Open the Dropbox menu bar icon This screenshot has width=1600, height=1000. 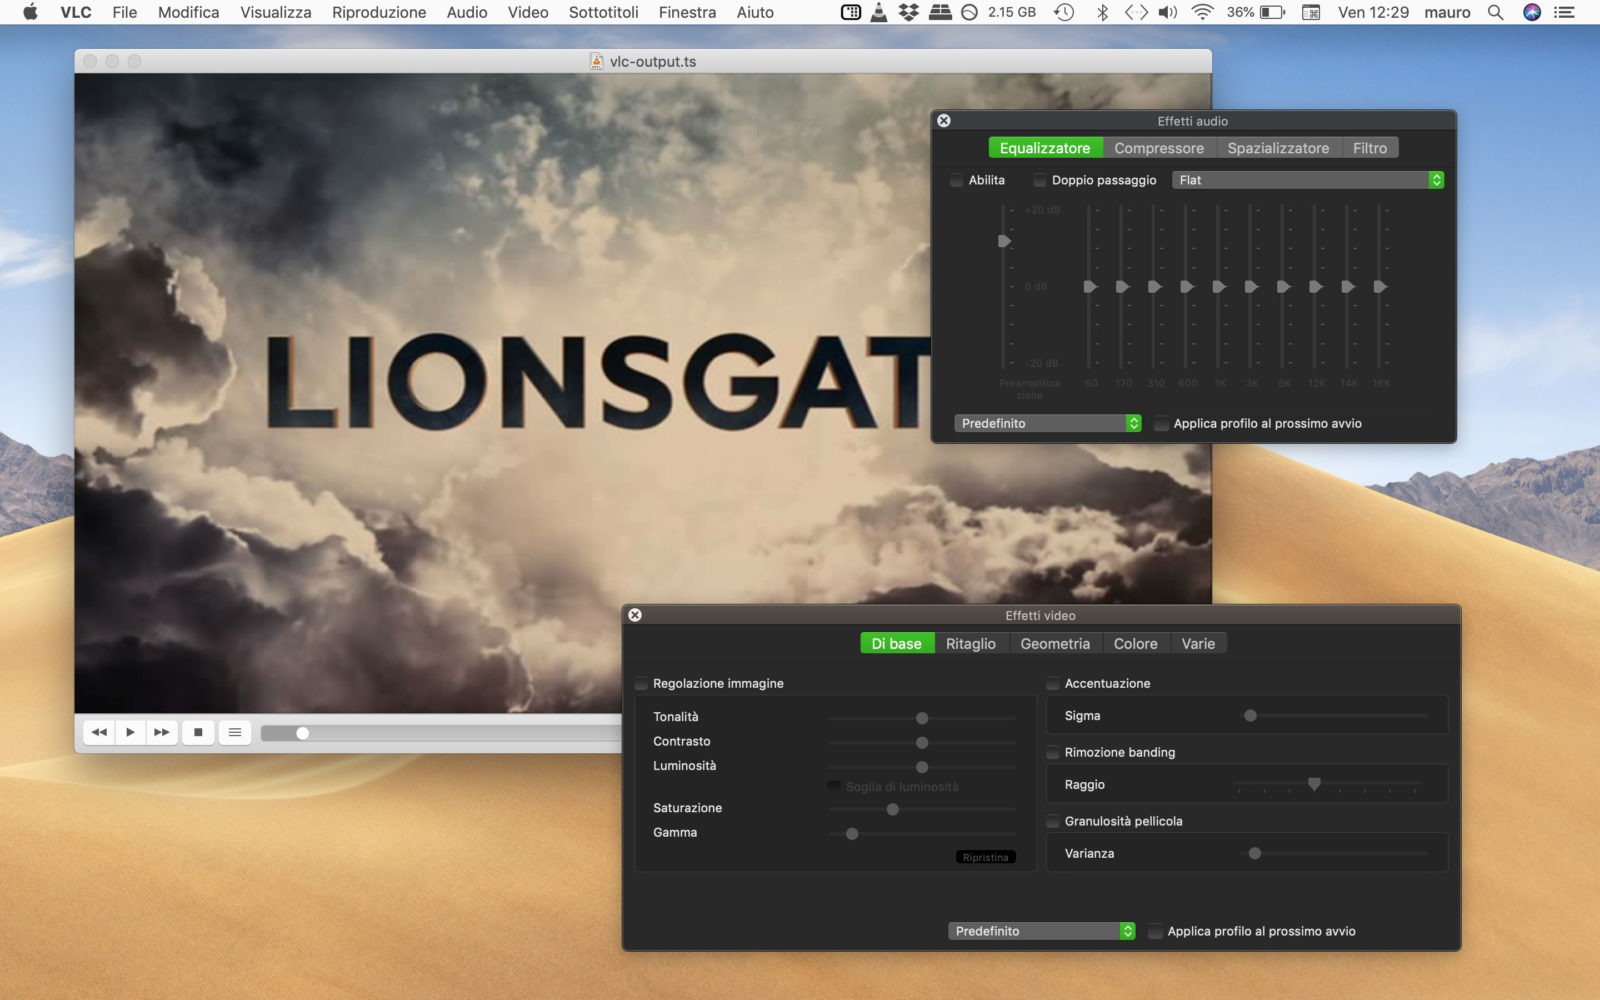(x=908, y=12)
